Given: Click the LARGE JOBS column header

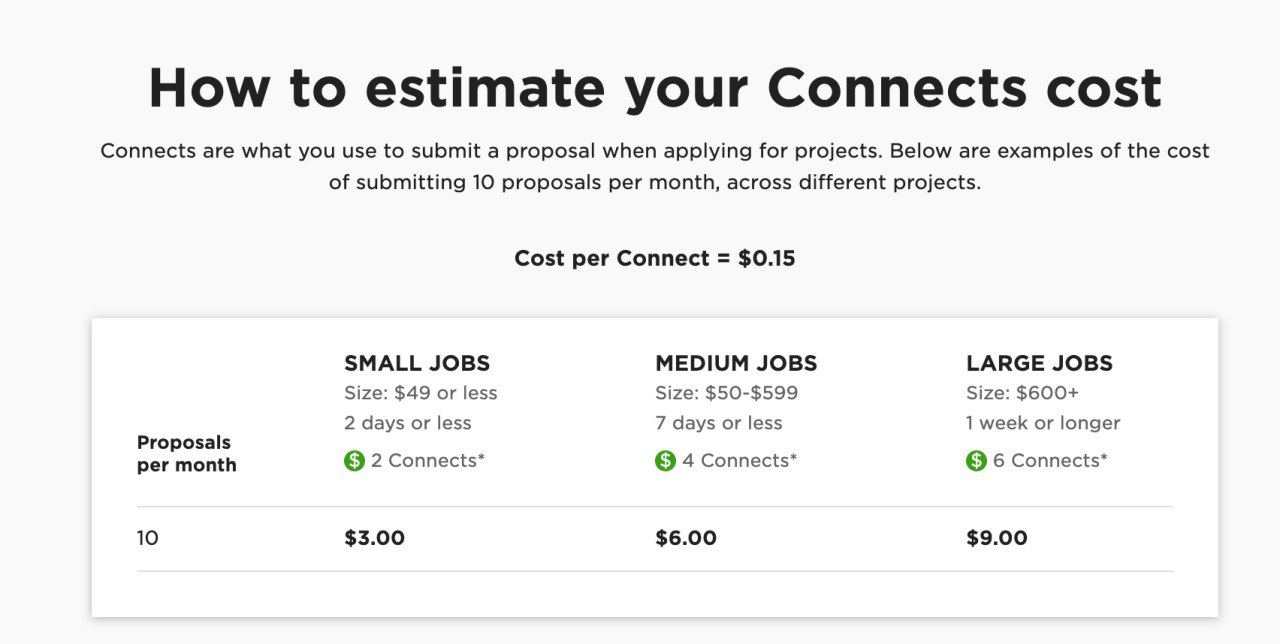Looking at the screenshot, I should (1039, 363).
